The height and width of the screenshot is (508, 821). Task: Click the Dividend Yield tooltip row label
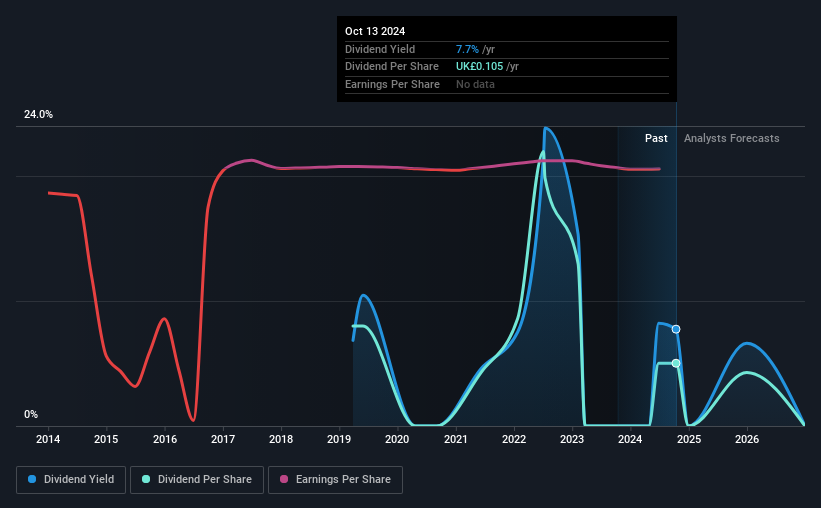[380, 49]
